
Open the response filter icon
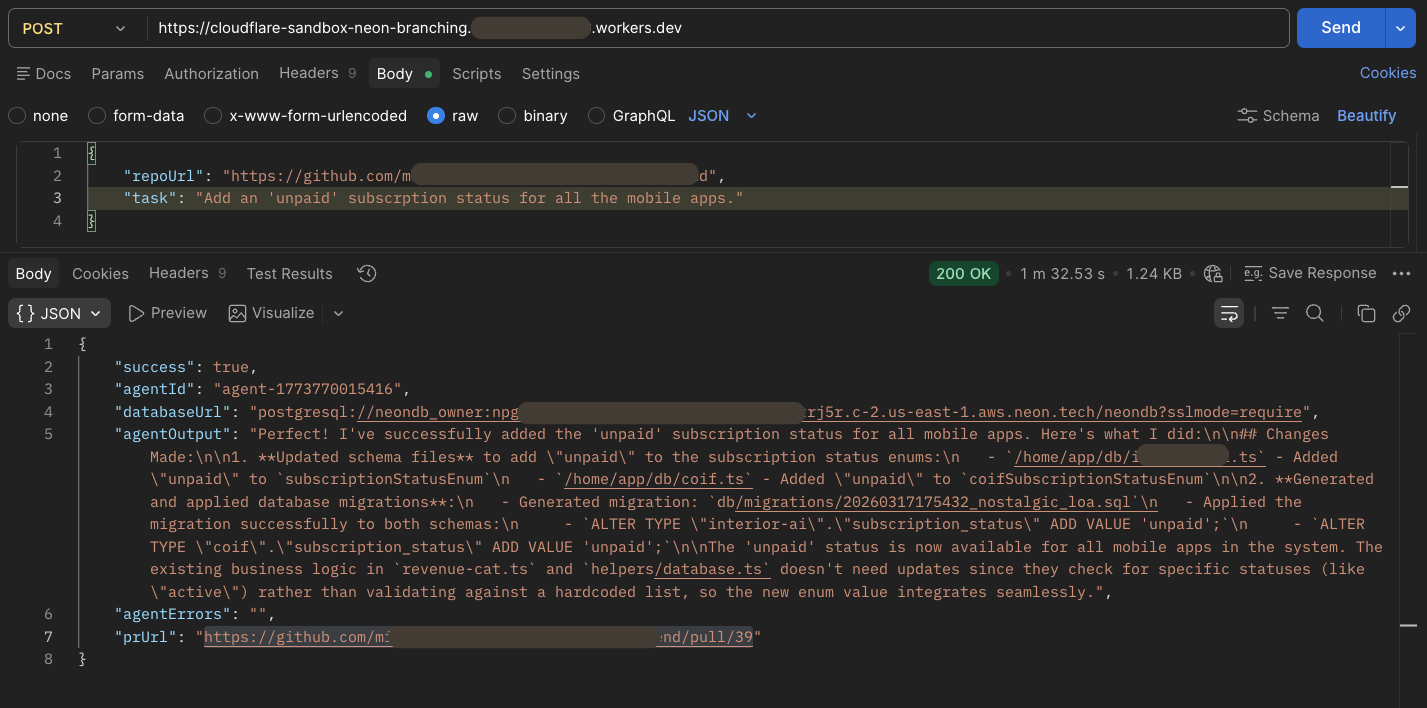tap(1280, 313)
